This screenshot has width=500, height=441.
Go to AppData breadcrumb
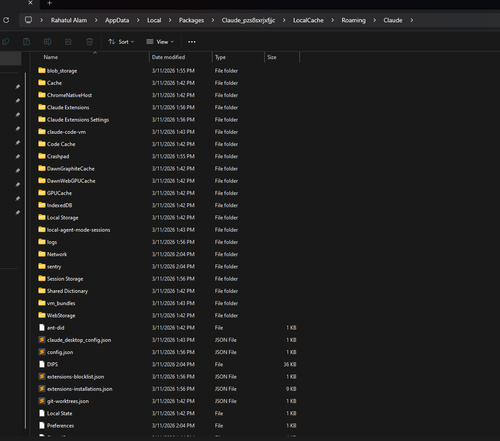click(117, 20)
